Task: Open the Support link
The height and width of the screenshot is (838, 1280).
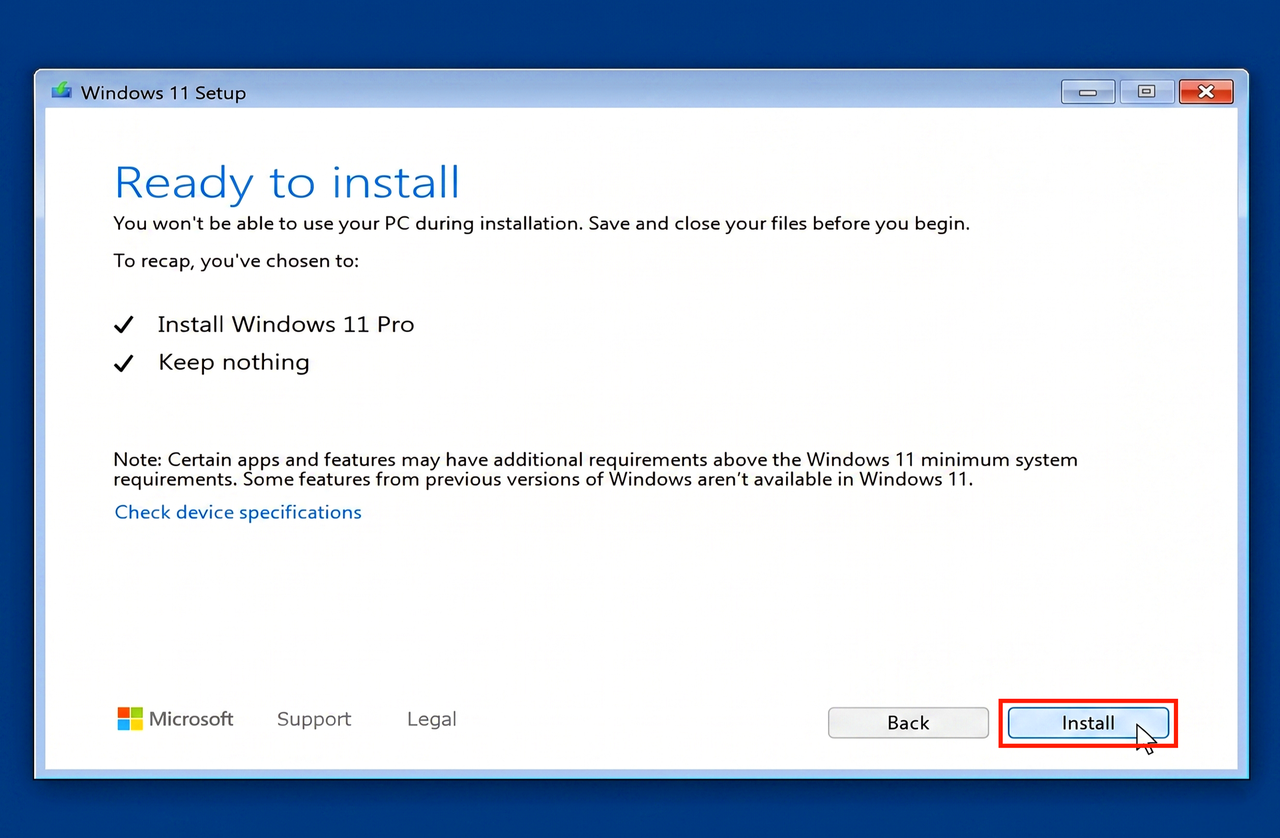Action: 314,719
